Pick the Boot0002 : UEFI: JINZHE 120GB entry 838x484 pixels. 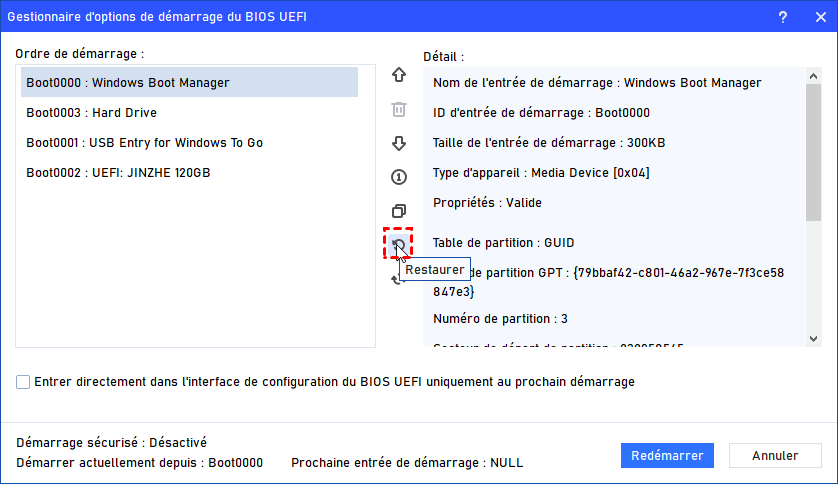tap(118, 173)
